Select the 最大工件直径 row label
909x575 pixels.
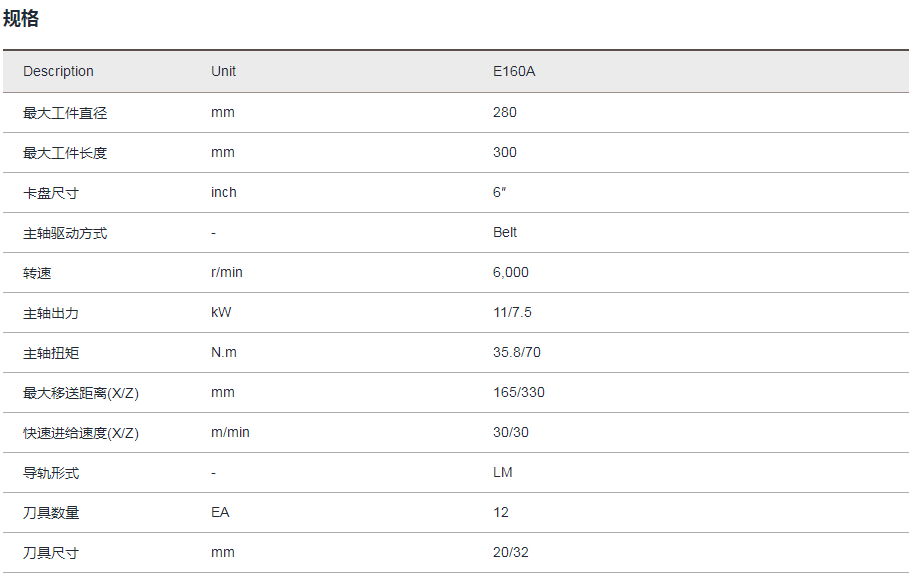click(65, 113)
